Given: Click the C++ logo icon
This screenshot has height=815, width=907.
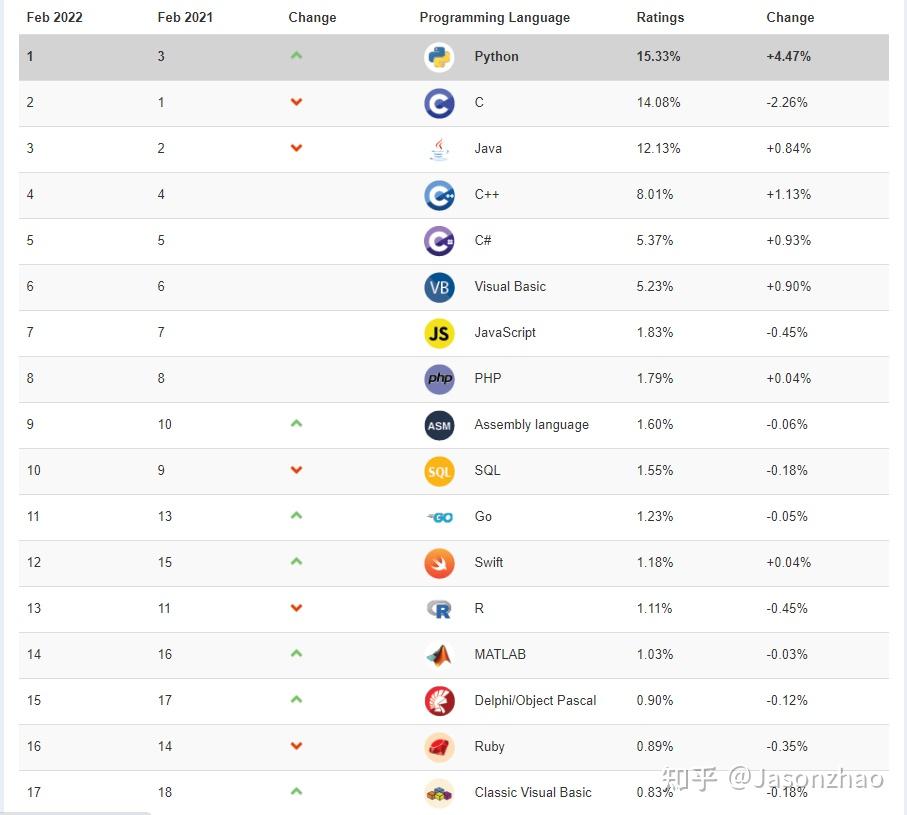Looking at the screenshot, I should (439, 195).
